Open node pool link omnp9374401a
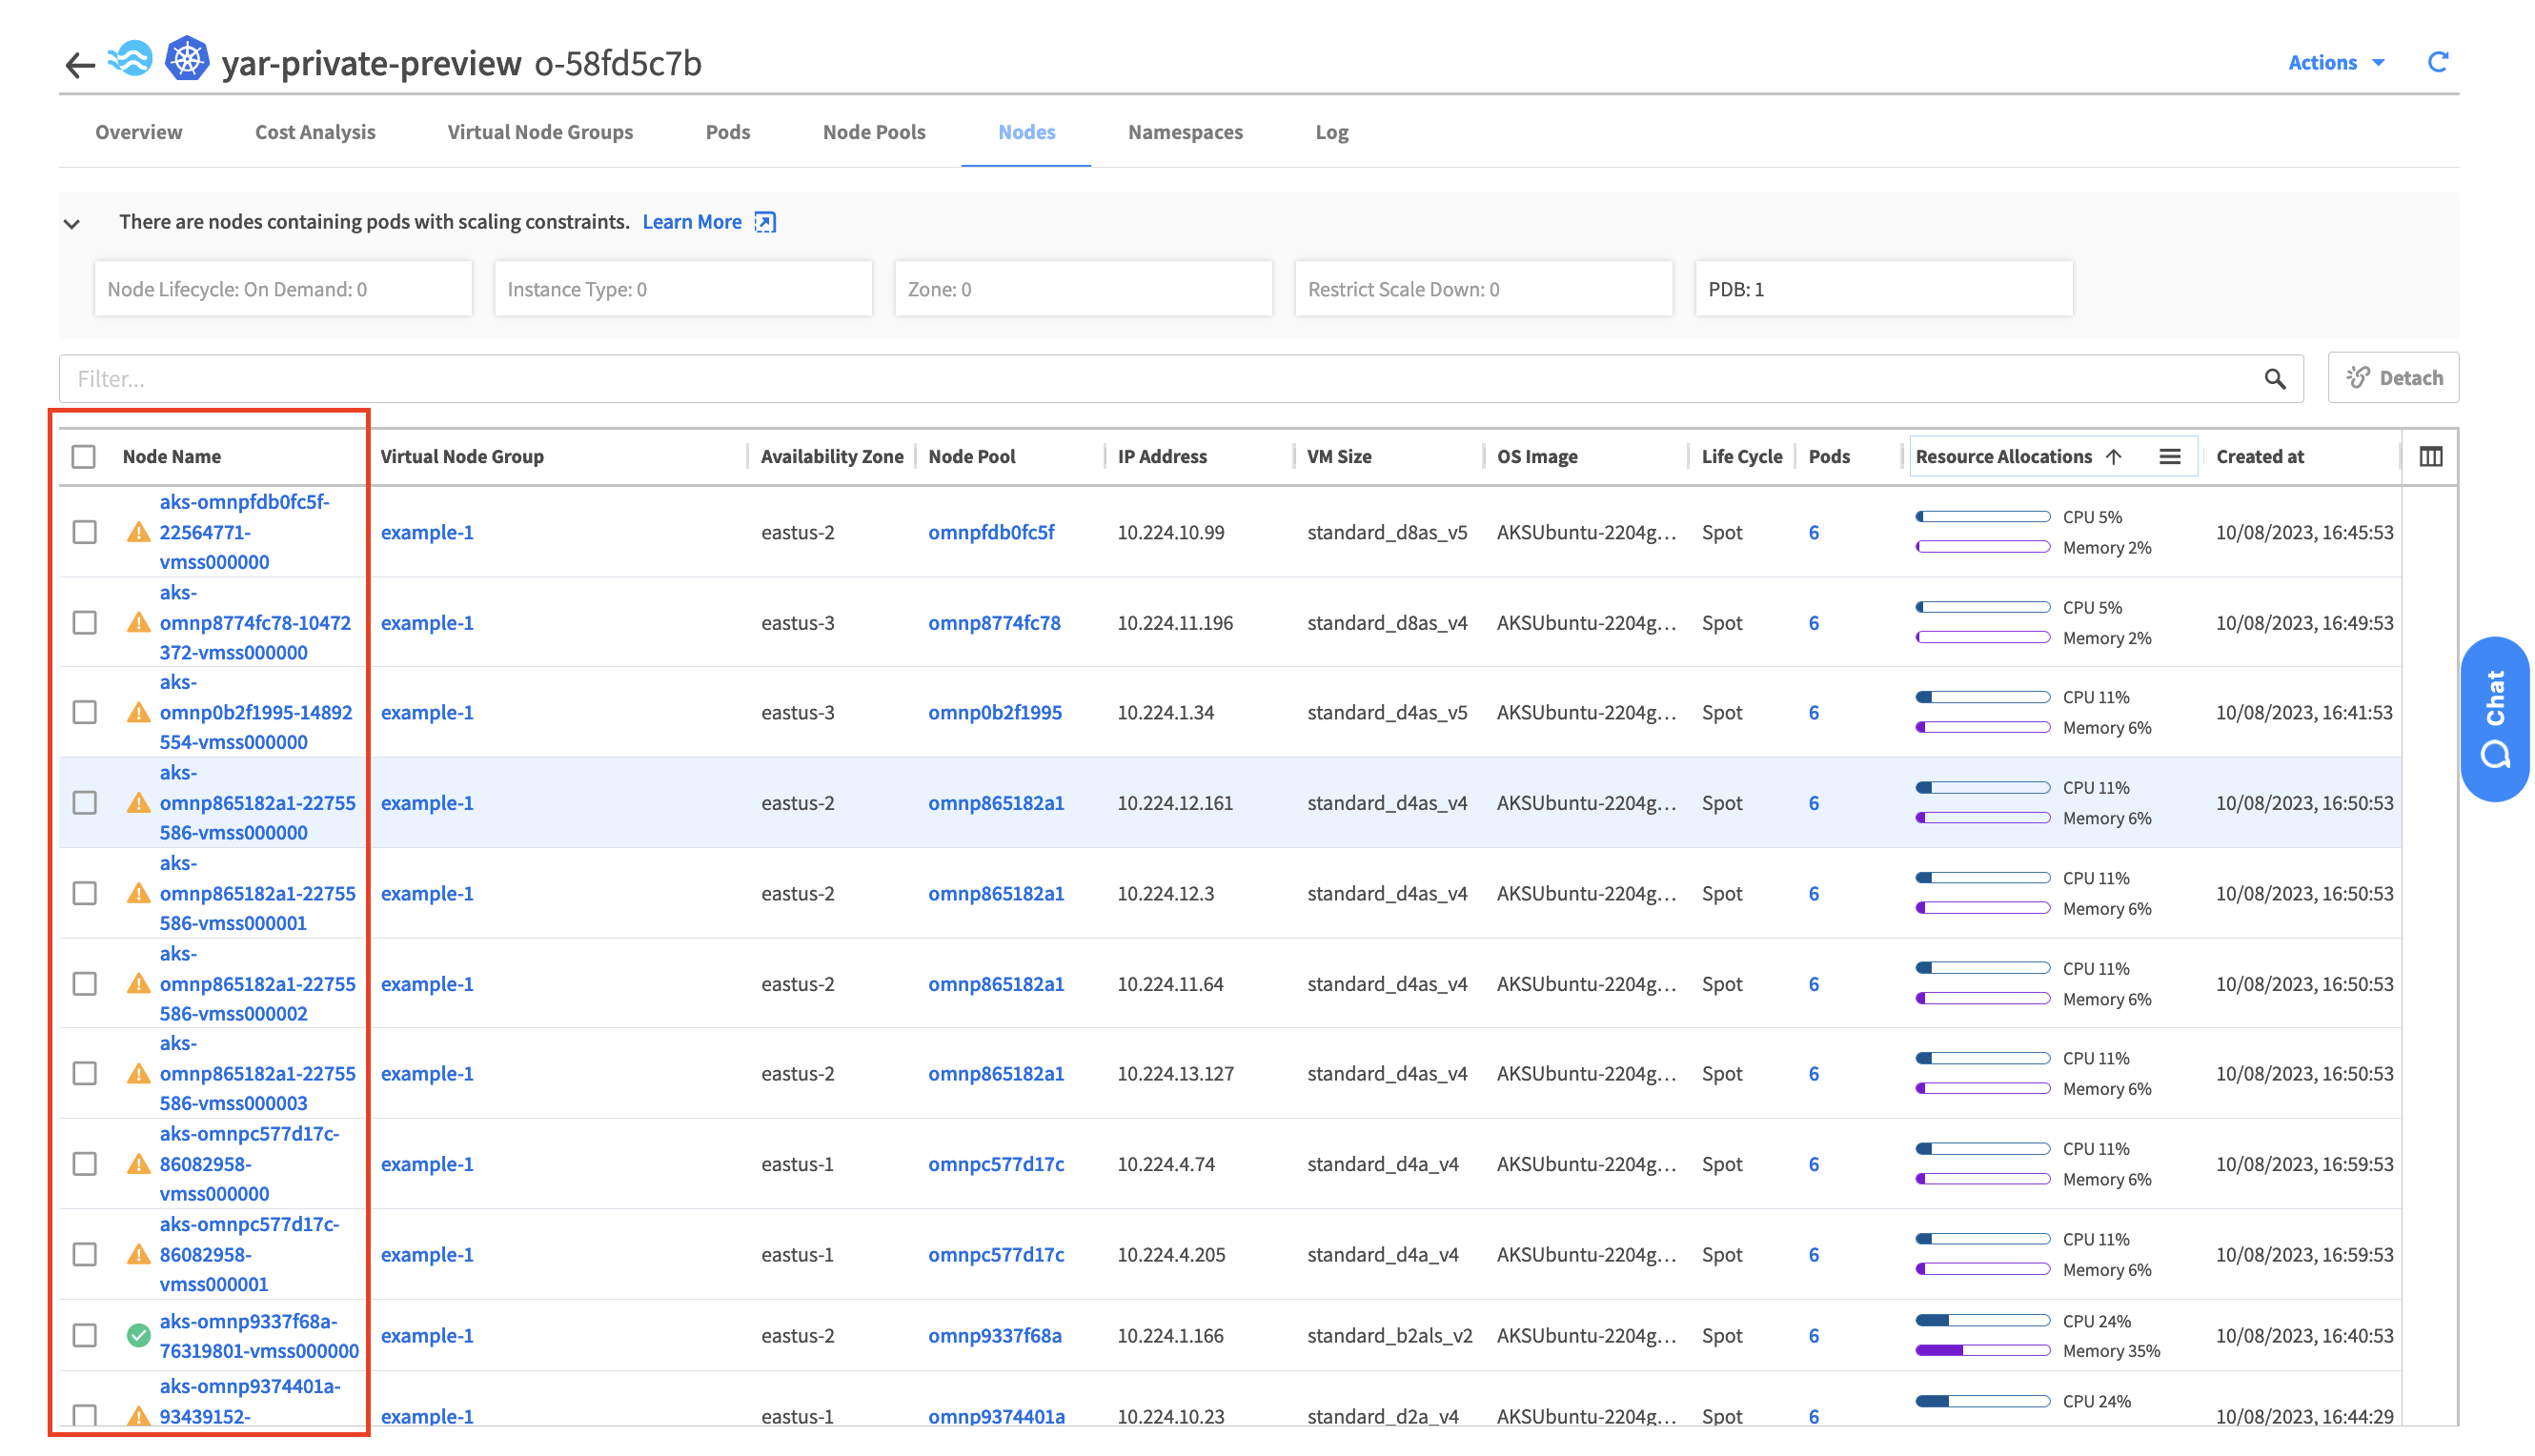 coord(996,1416)
